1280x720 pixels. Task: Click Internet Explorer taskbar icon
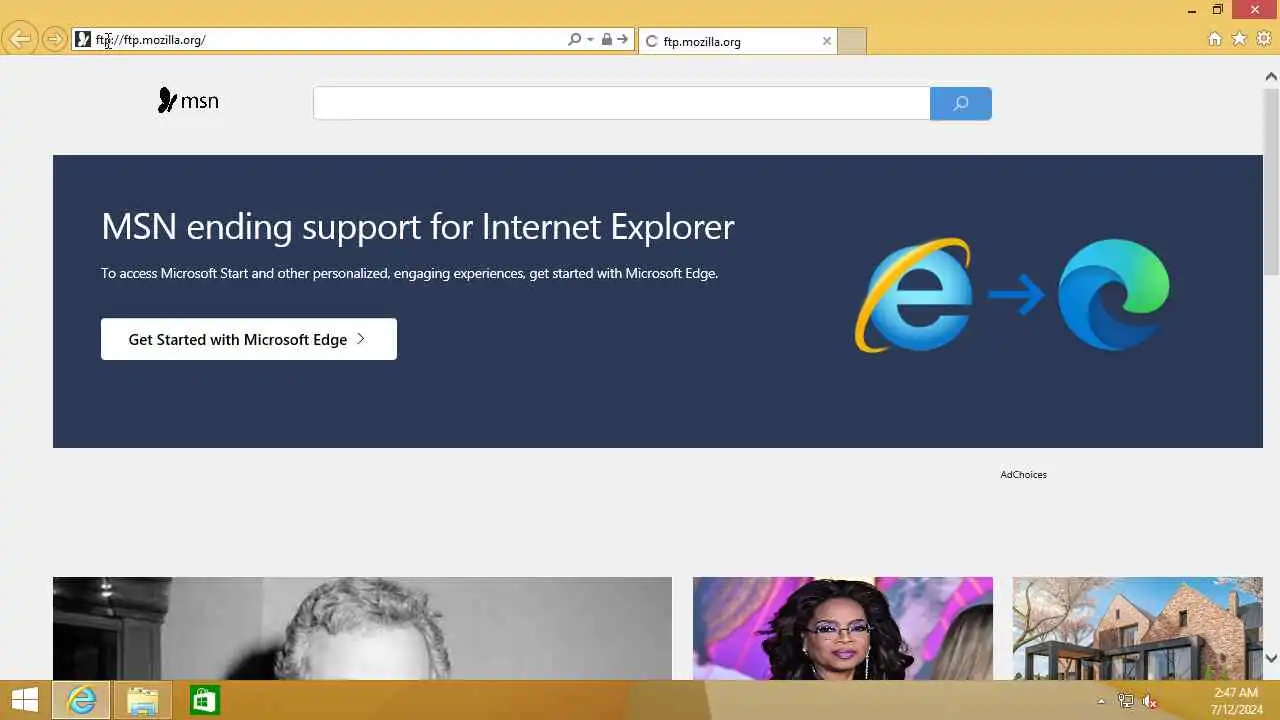[81, 700]
